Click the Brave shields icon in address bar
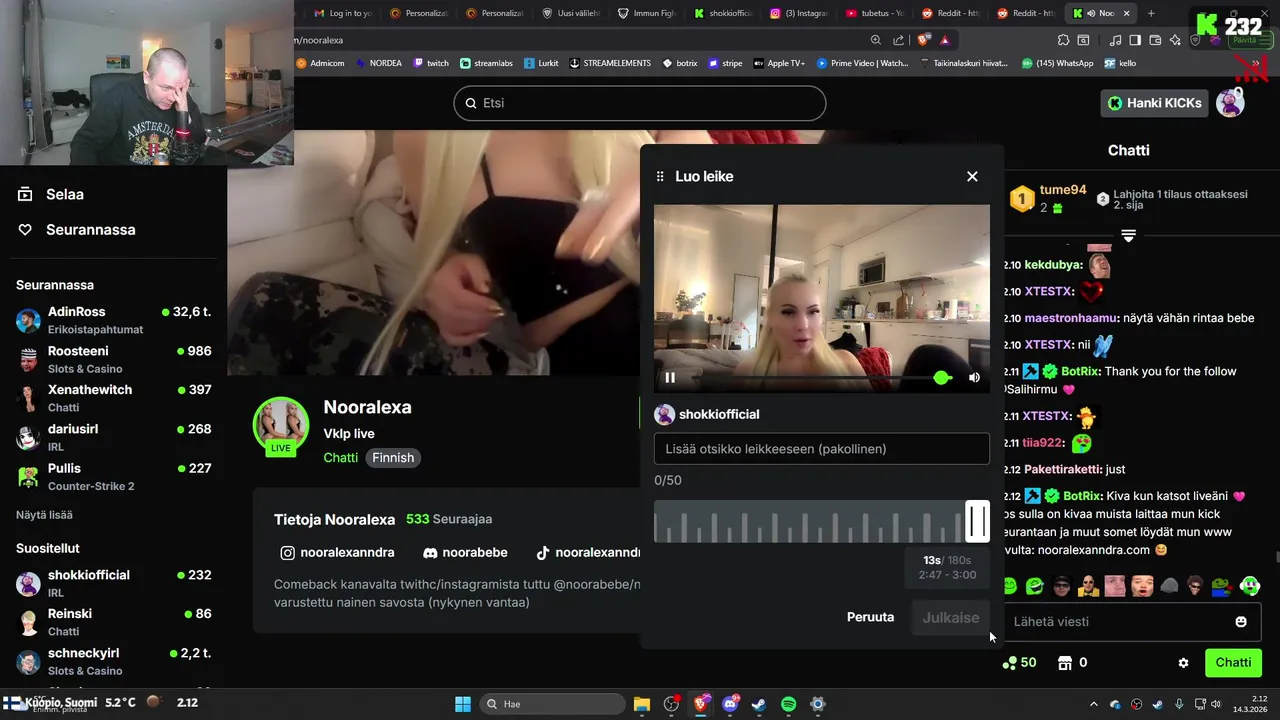Viewport: 1280px width, 720px height. [924, 40]
